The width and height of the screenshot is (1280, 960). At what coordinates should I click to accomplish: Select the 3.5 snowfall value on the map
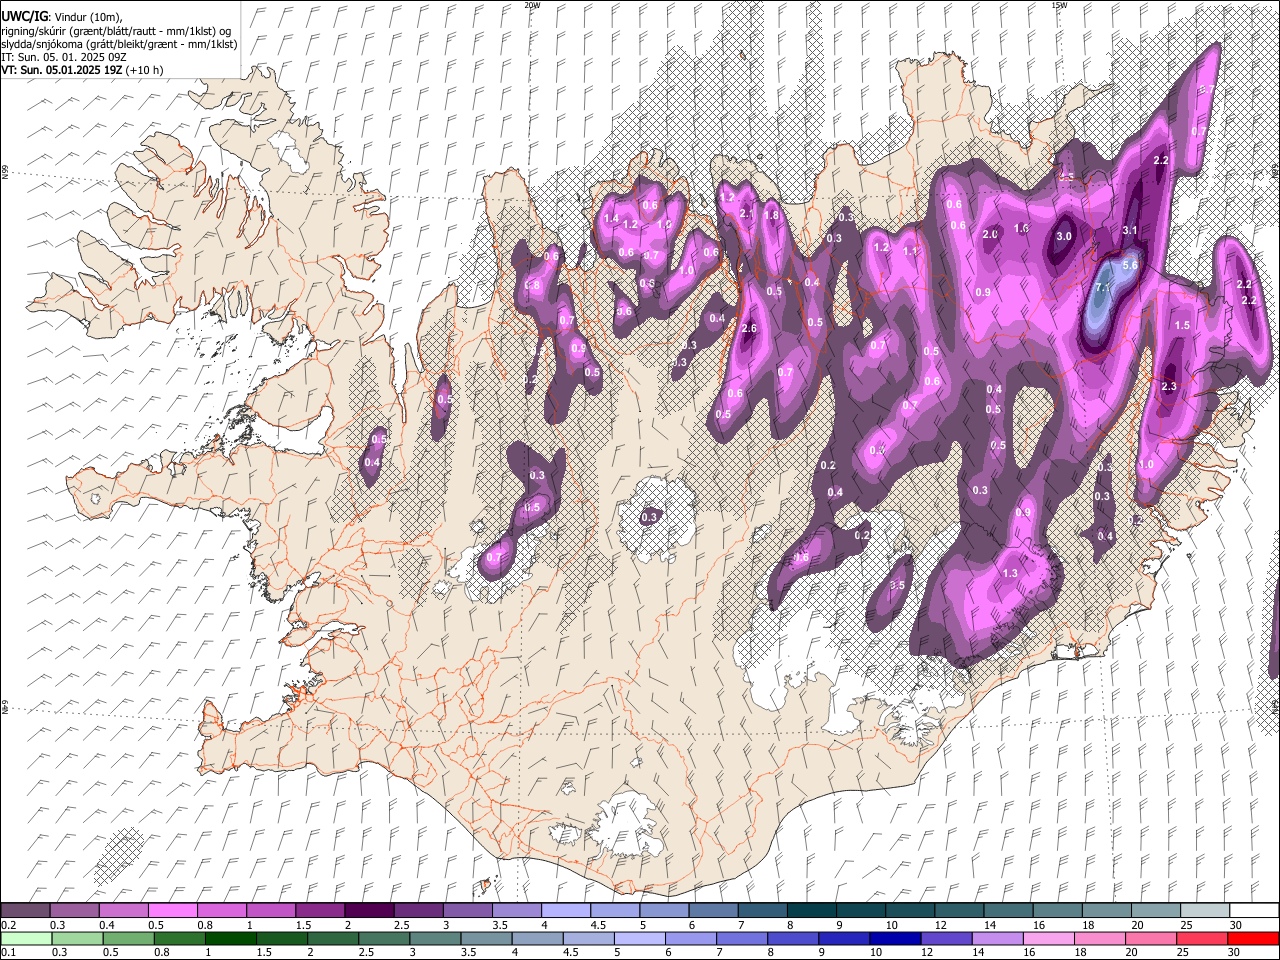pyautogui.click(x=897, y=585)
